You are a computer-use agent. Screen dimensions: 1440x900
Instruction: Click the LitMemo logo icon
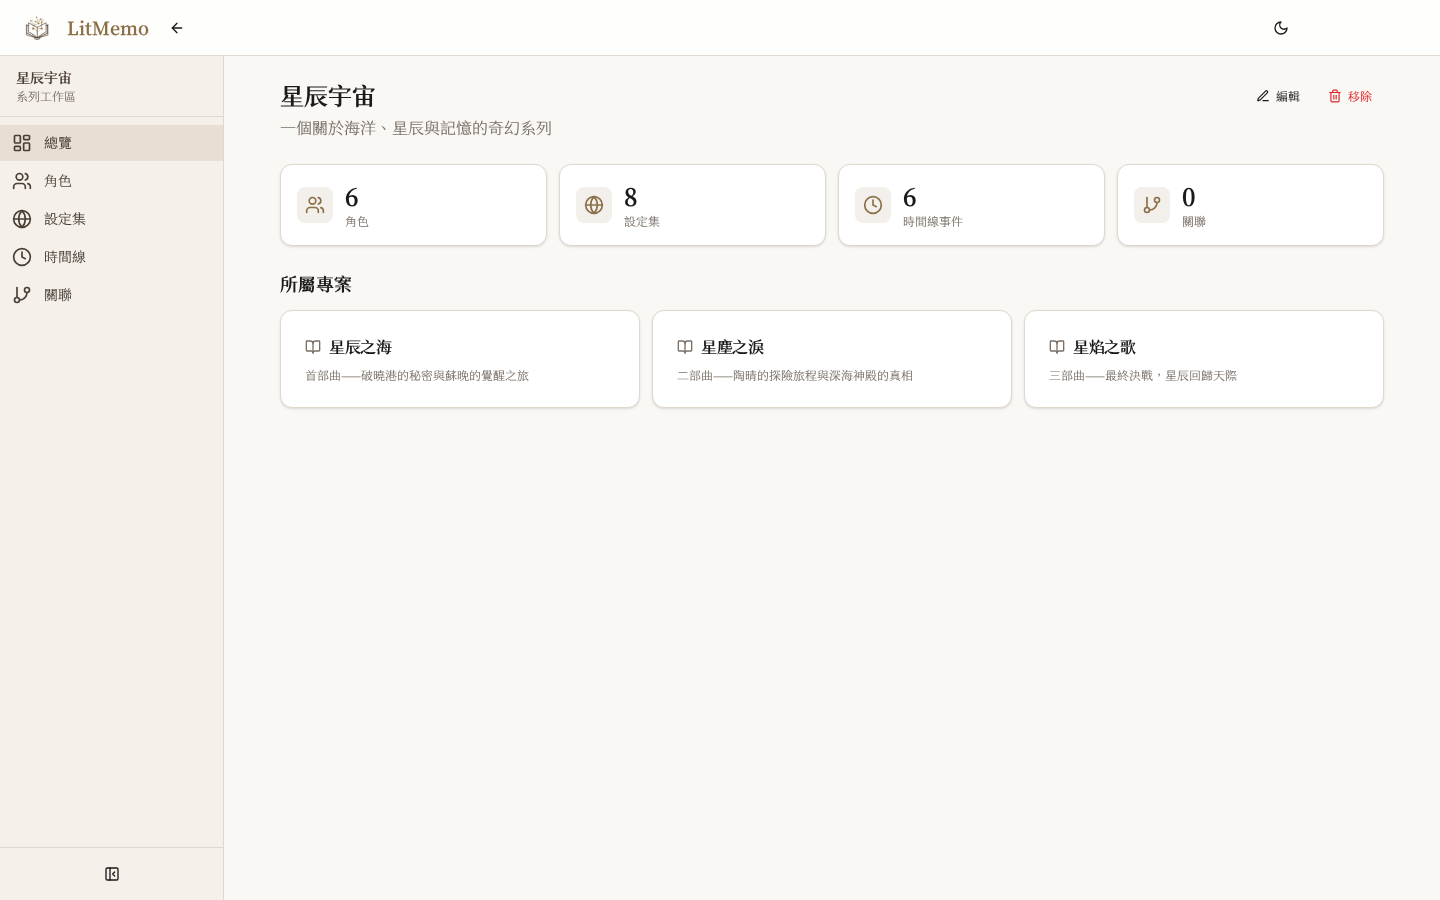[x=37, y=28]
